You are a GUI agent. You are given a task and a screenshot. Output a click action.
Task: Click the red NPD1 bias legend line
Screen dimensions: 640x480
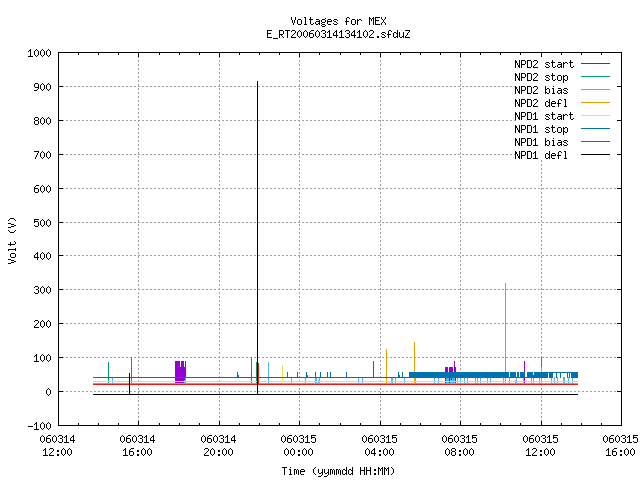coord(596,142)
